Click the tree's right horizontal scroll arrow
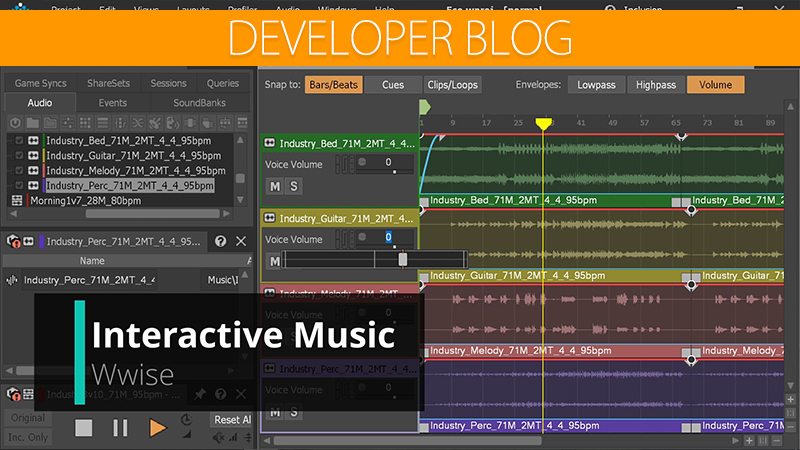This screenshot has width=800, height=450. pos(227,213)
